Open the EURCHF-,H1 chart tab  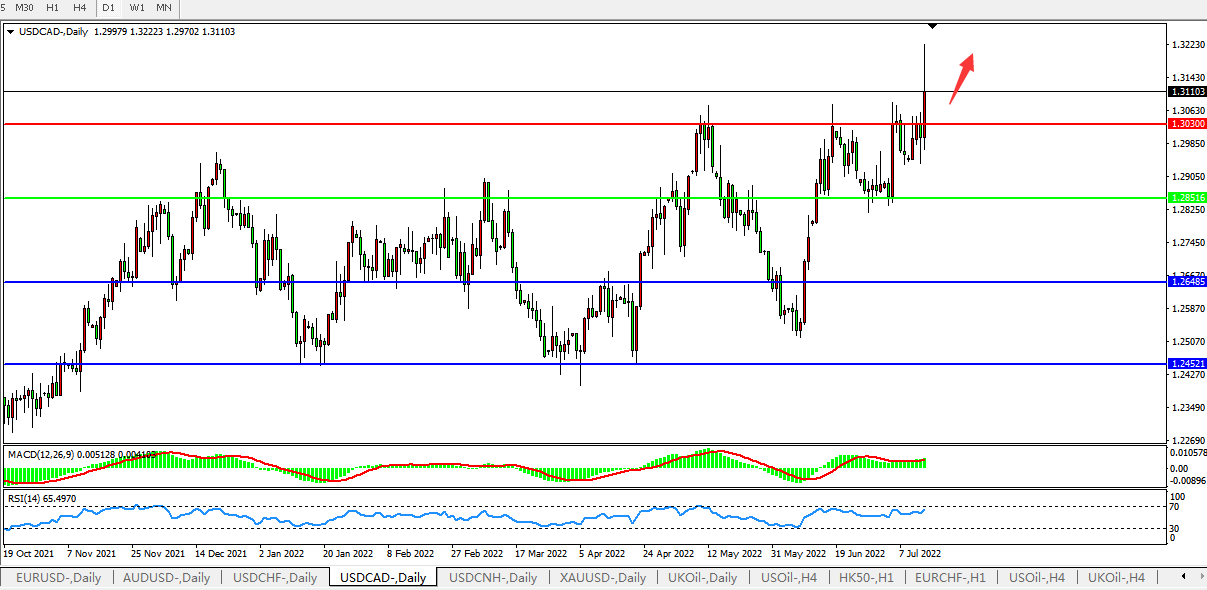coord(950,578)
